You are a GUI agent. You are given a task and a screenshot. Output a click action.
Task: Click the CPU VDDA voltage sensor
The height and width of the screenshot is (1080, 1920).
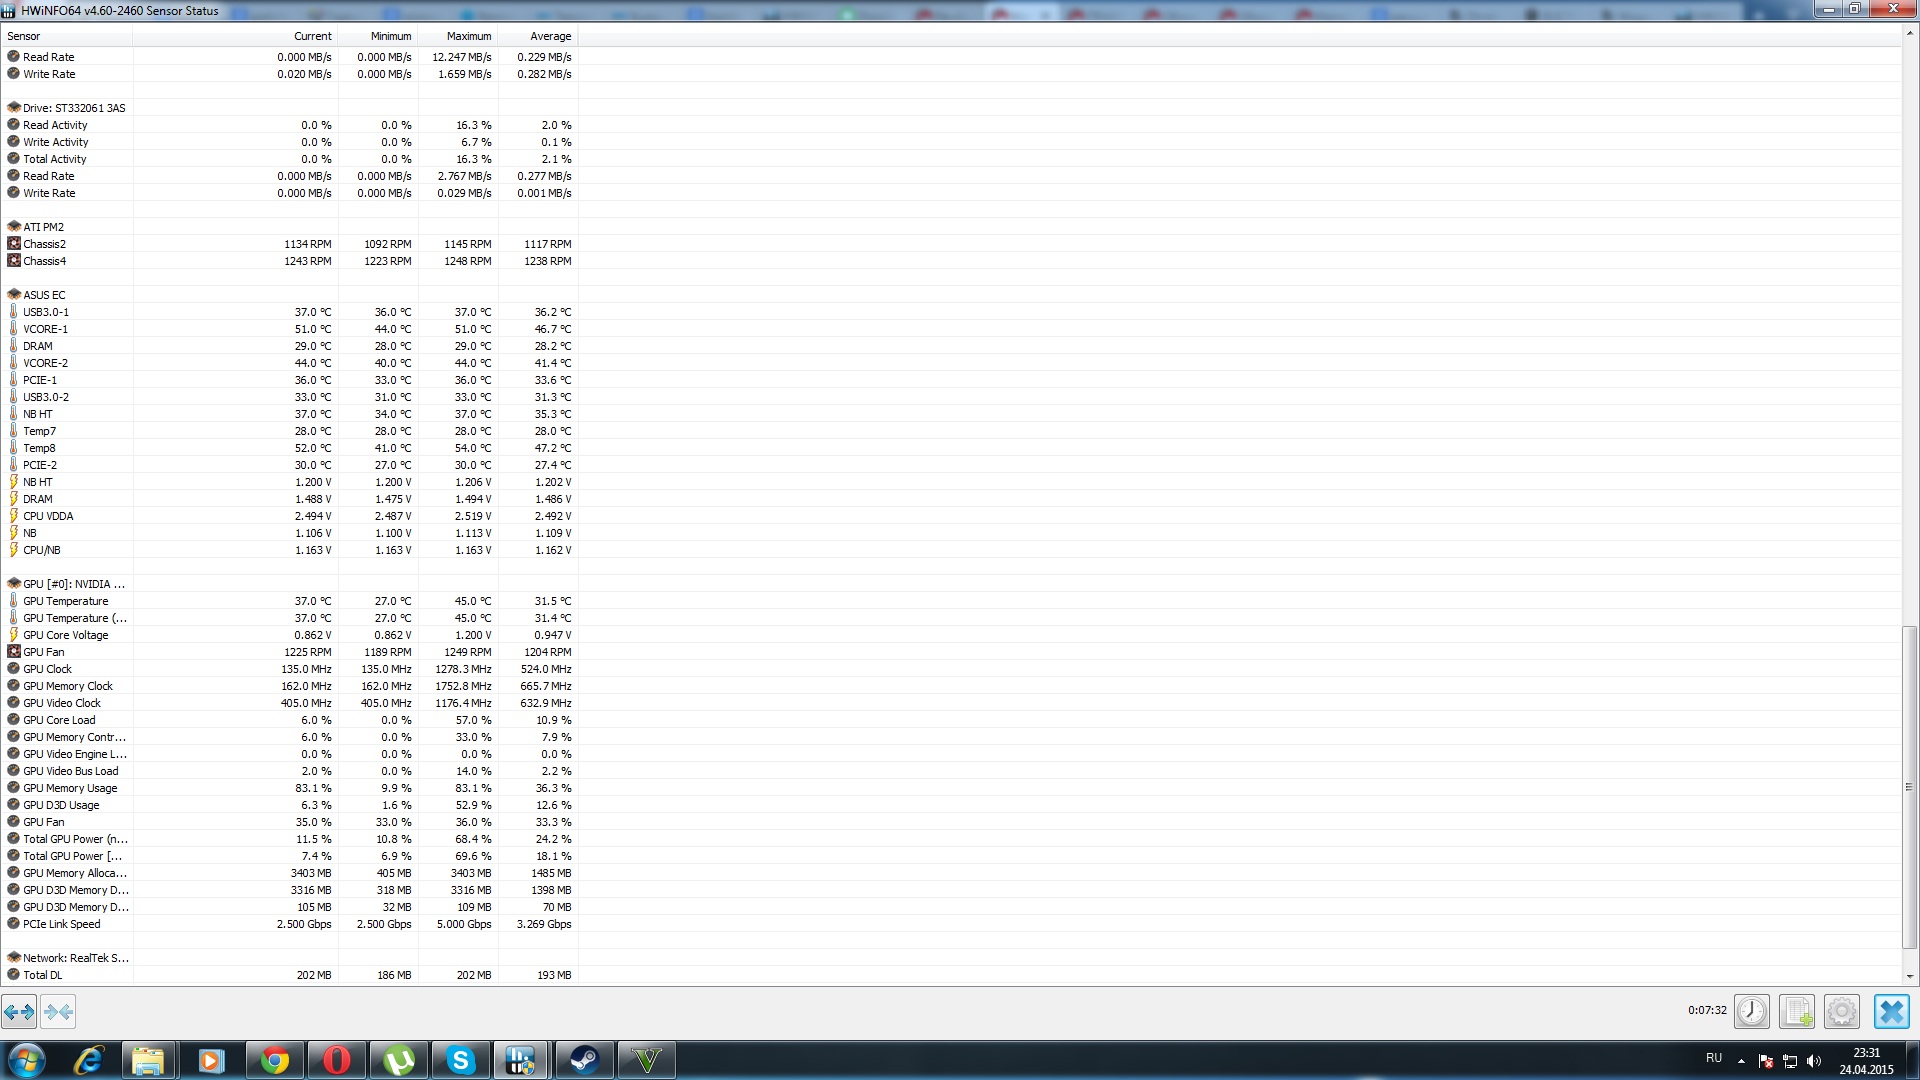[x=48, y=516]
